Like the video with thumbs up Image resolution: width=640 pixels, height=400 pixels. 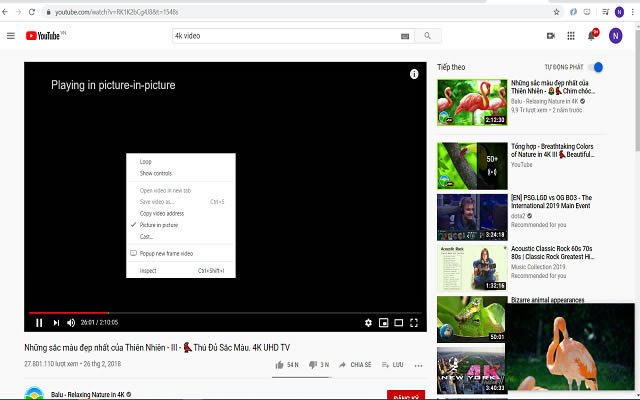(x=280, y=365)
